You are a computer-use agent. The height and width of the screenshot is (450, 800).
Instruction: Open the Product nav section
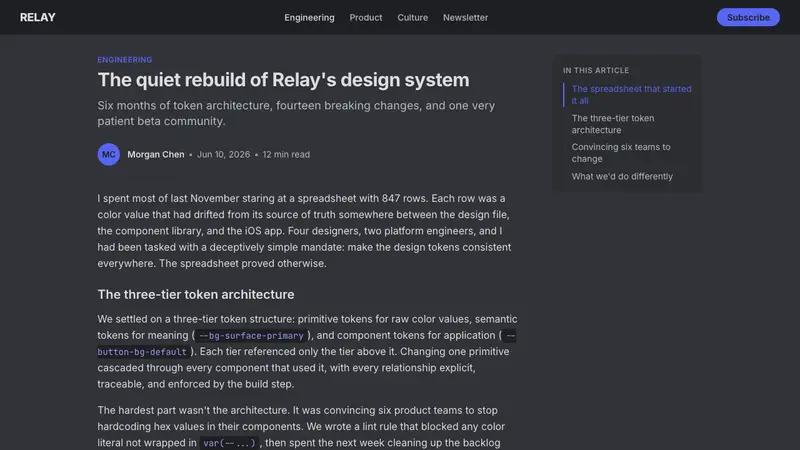click(x=366, y=17)
